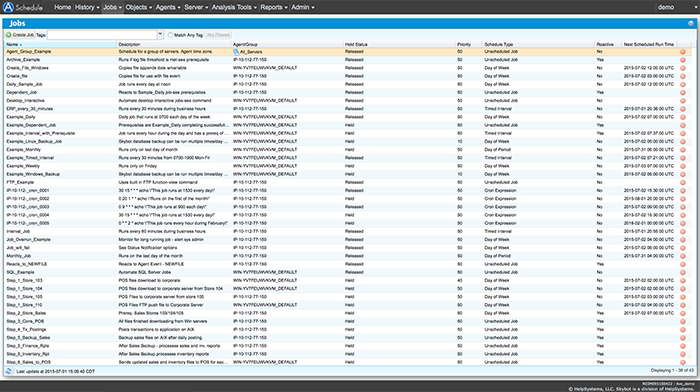Image resolution: width=700 pixels, height=392 pixels.
Task: Open the Agents menu
Action: [x=168, y=7]
